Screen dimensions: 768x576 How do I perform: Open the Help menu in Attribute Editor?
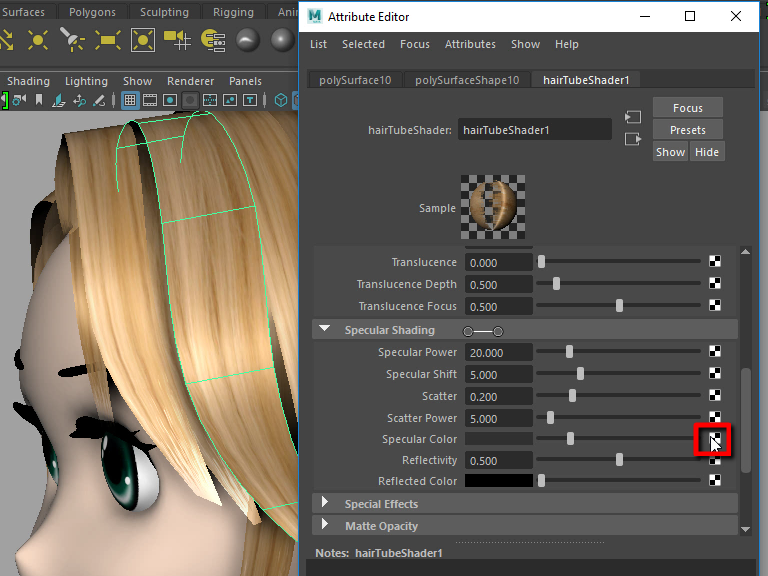pos(567,44)
